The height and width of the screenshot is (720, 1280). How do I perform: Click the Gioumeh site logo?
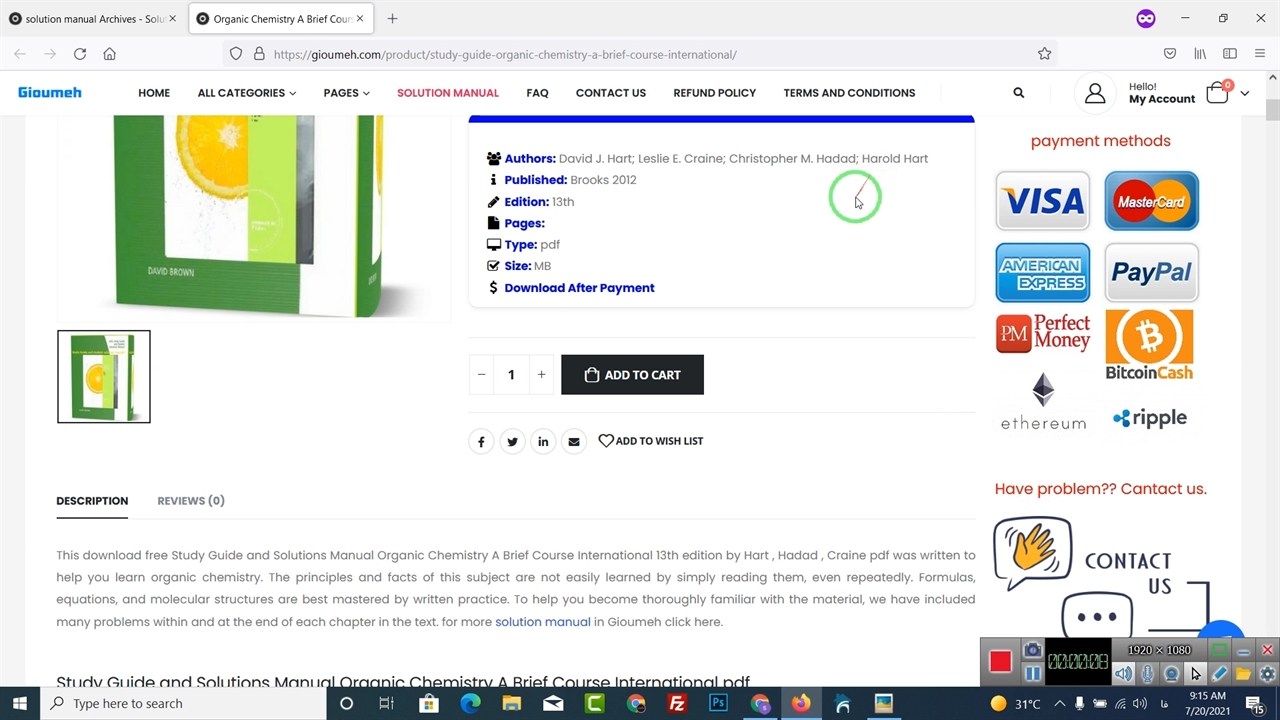tap(50, 93)
